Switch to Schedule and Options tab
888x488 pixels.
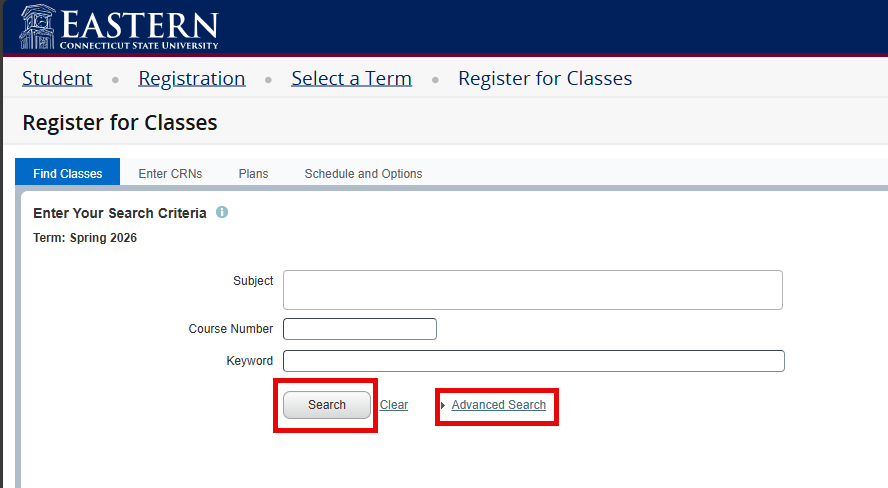click(x=363, y=173)
